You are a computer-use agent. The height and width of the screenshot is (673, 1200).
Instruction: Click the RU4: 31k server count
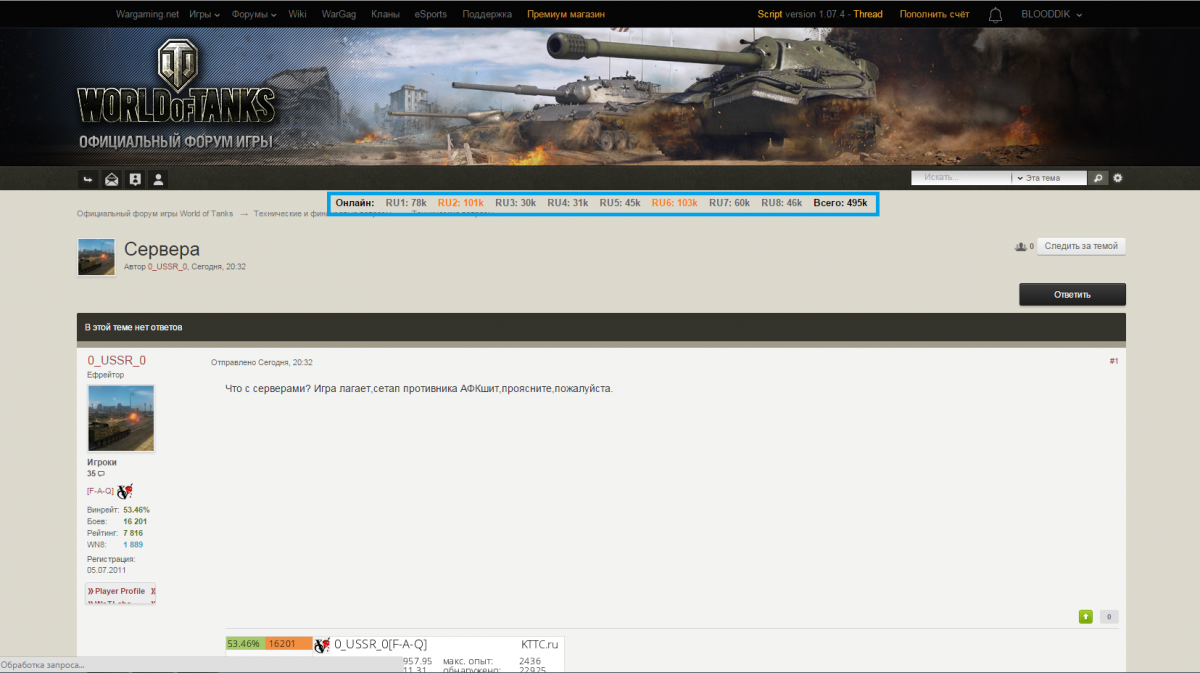click(x=567, y=203)
